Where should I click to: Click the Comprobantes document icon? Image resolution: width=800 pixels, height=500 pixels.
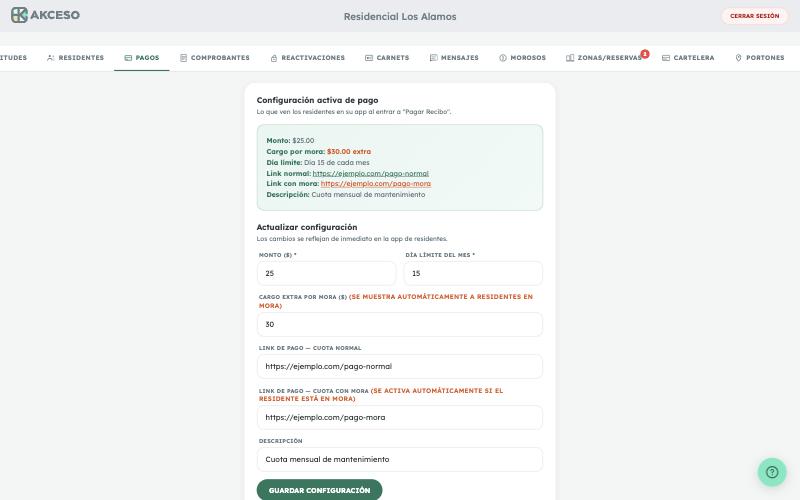pyautogui.click(x=183, y=58)
